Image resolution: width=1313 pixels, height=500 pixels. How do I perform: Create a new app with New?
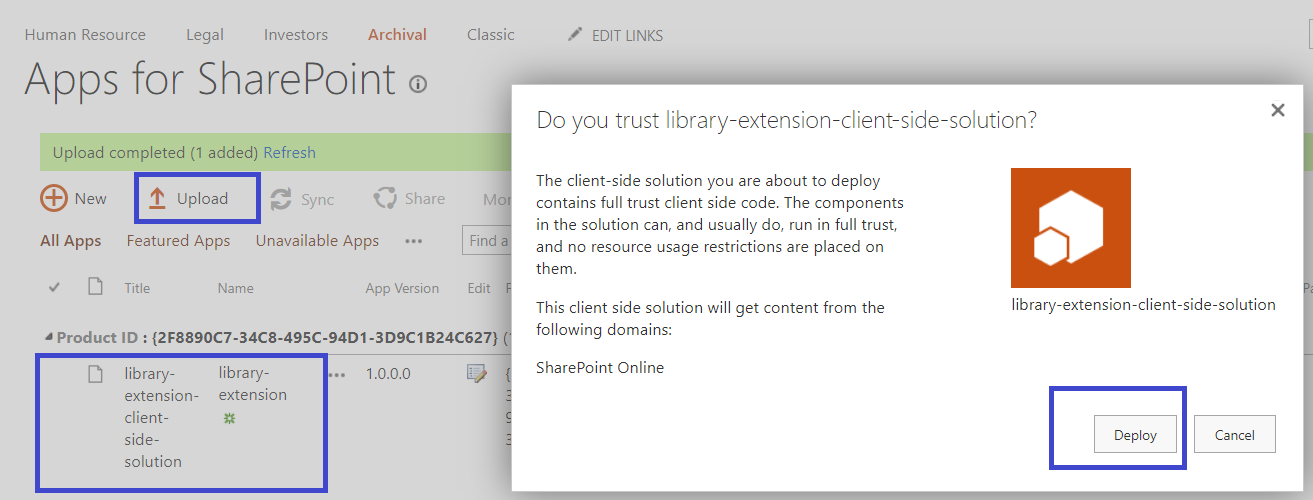pos(74,198)
